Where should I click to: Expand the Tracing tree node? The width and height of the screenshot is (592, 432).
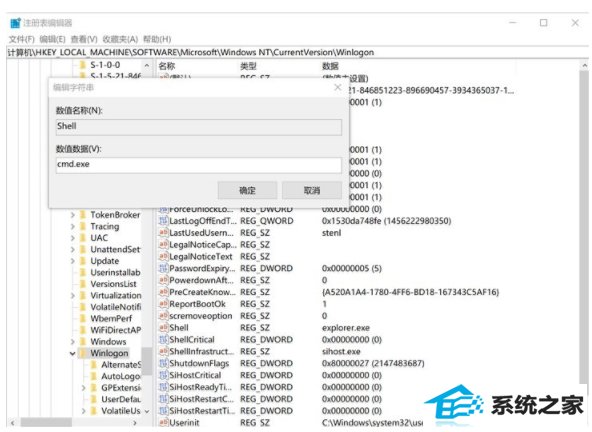point(72,227)
